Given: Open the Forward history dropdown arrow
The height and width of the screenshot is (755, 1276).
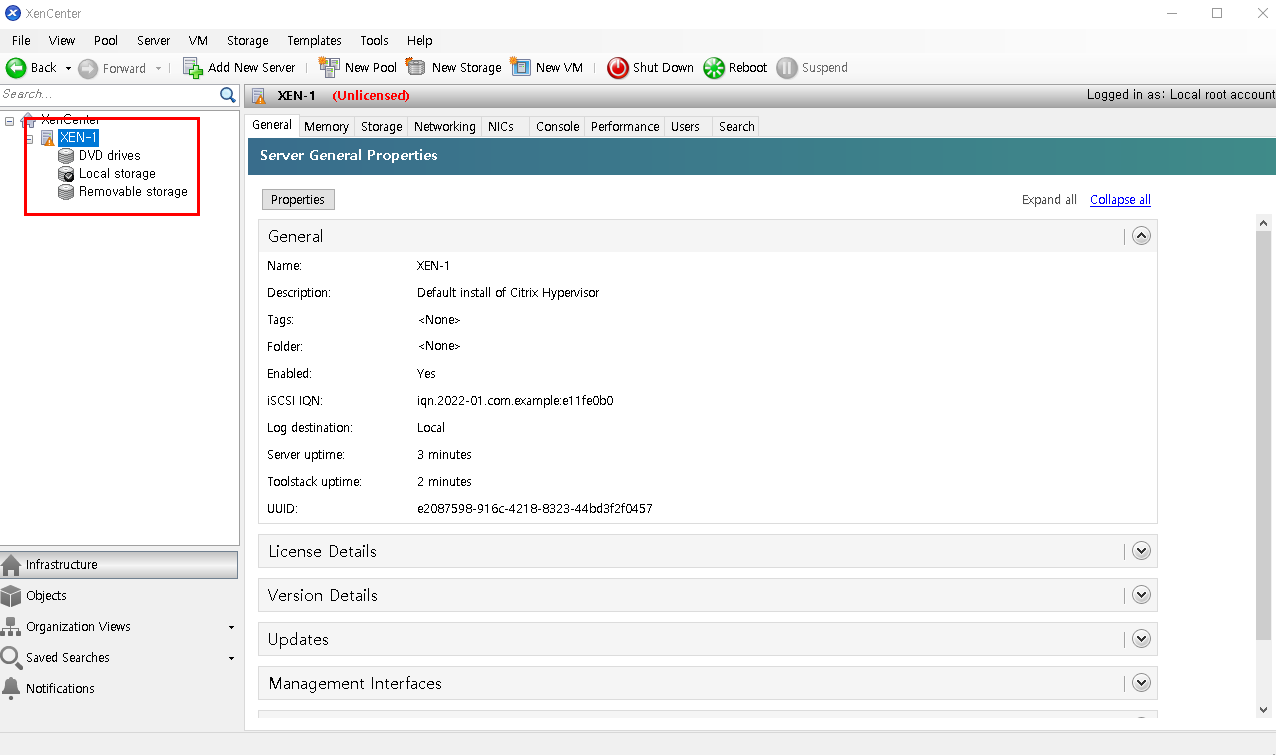Looking at the screenshot, I should coord(158,69).
